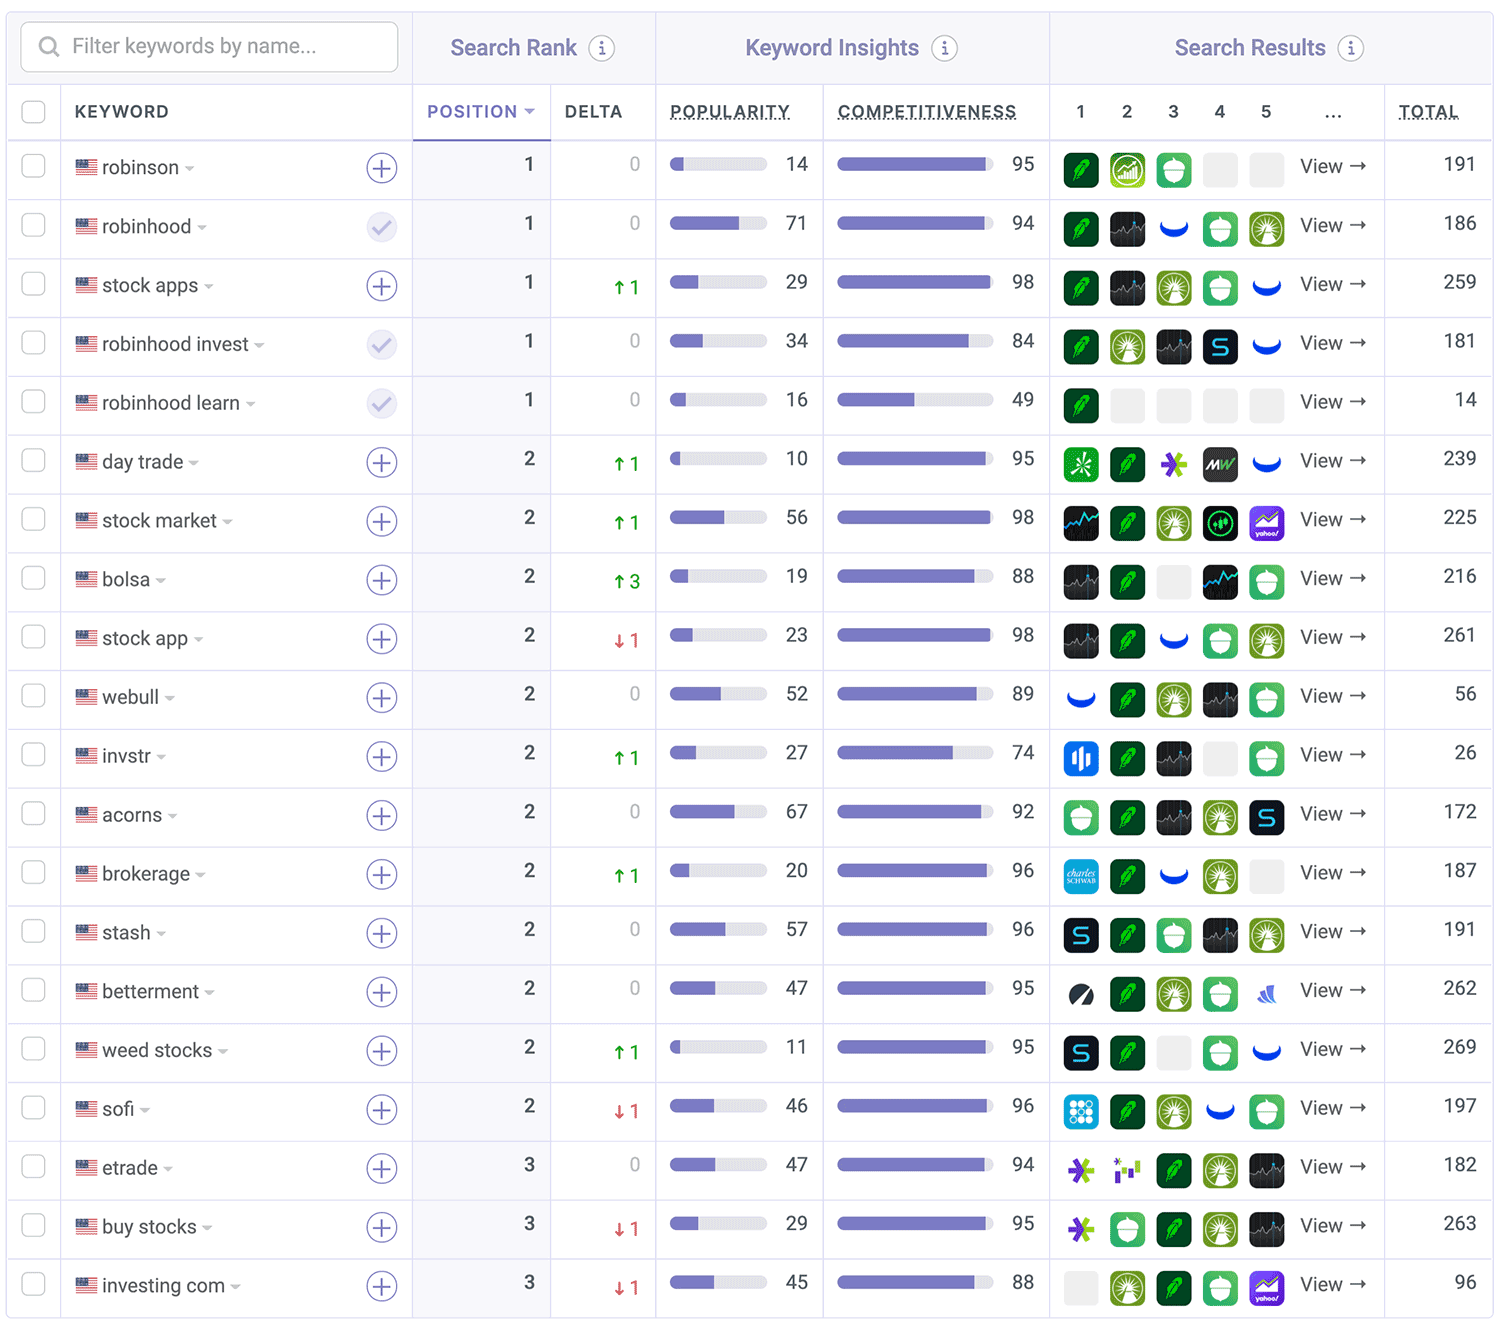Screen dimensions: 1500x1327
Task: Add day trade keyword with plus icon
Action: point(381,463)
